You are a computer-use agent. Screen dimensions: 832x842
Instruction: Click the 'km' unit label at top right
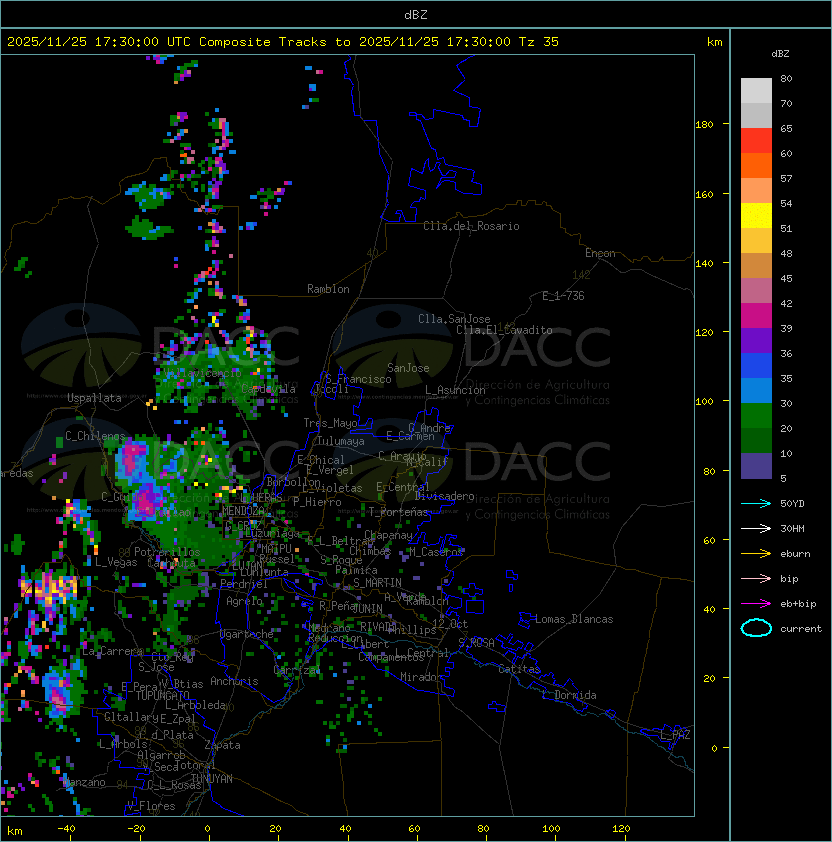pyautogui.click(x=714, y=42)
